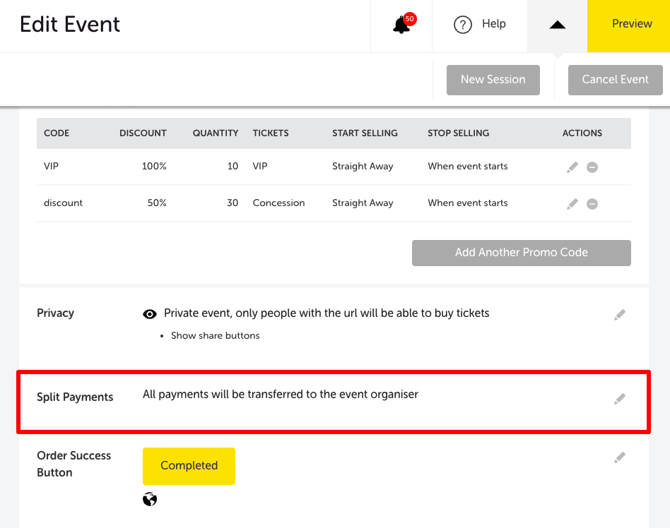Click the Privacy label
The height and width of the screenshot is (528, 670).
tap(56, 313)
